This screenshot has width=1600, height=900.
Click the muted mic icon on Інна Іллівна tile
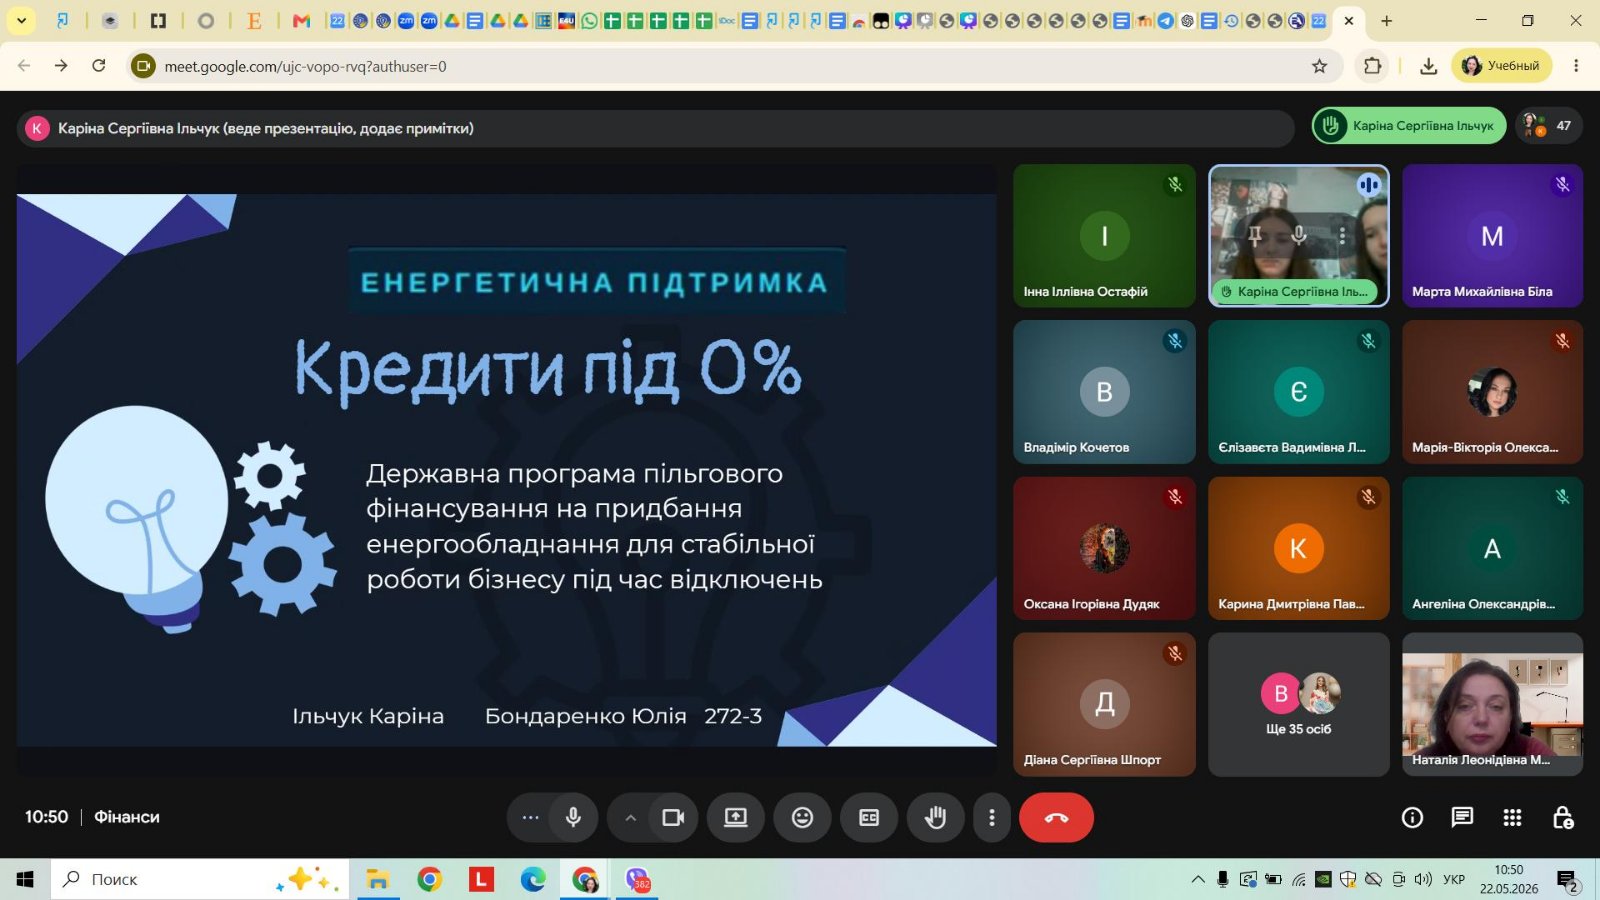coord(1175,185)
